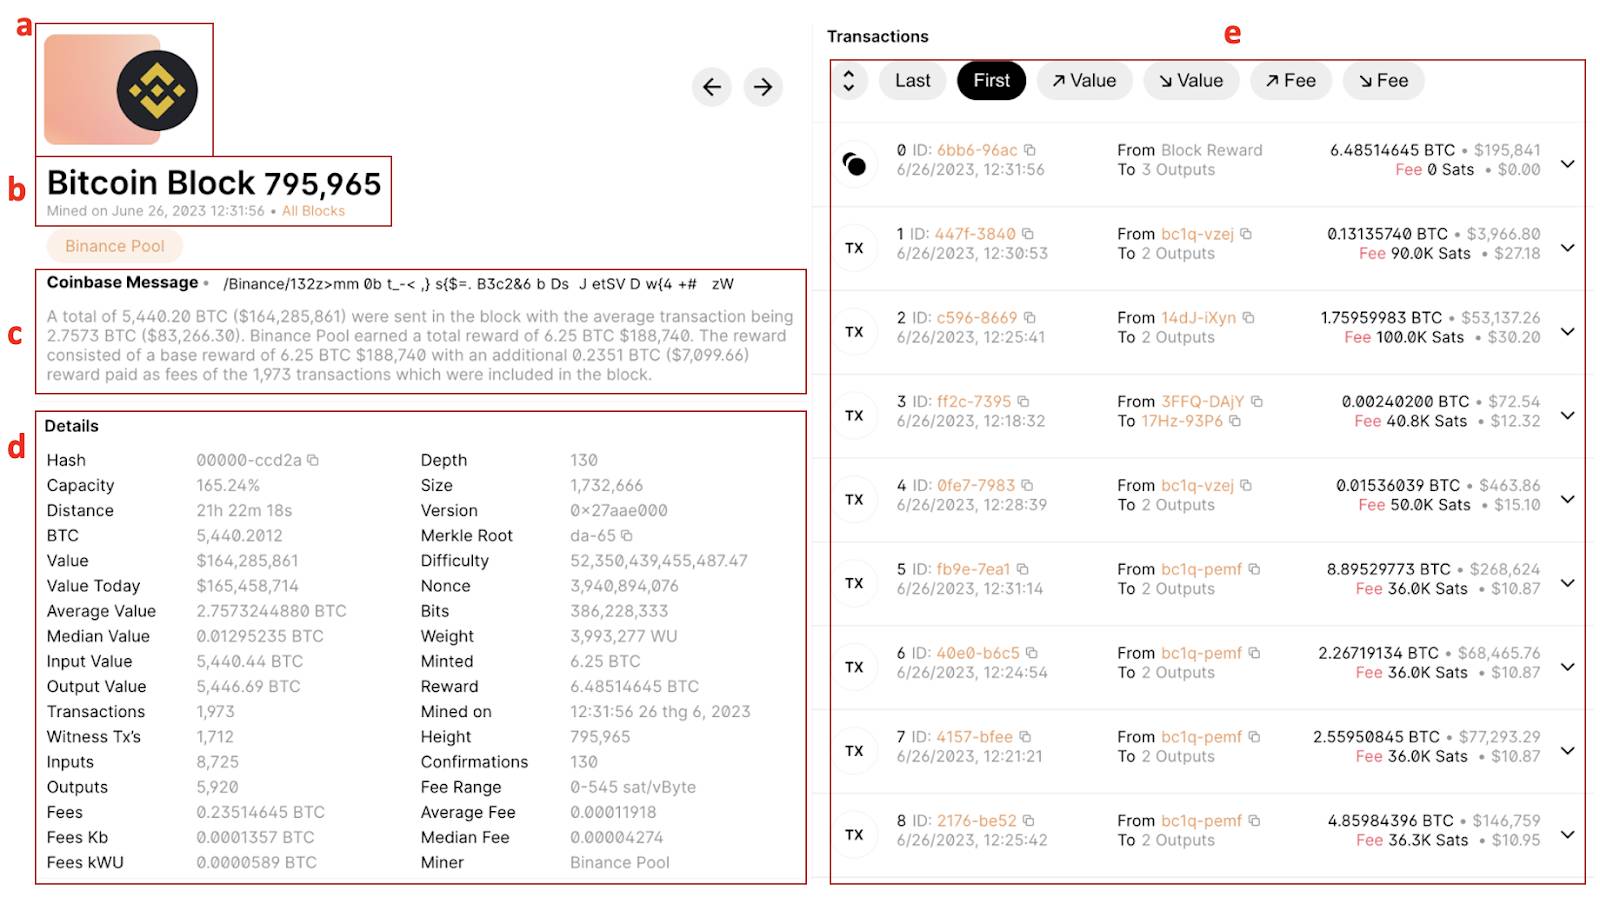Copy Merkle Root da-65 value
This screenshot has width=1600, height=897.
(x=627, y=536)
